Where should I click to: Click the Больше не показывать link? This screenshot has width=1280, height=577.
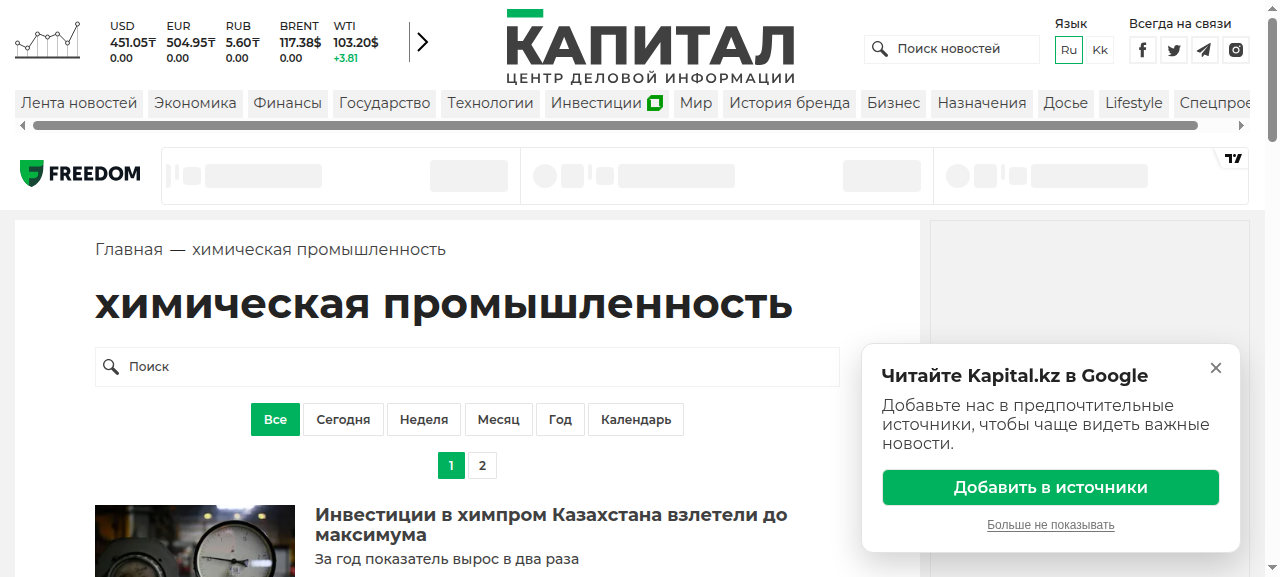(1051, 525)
